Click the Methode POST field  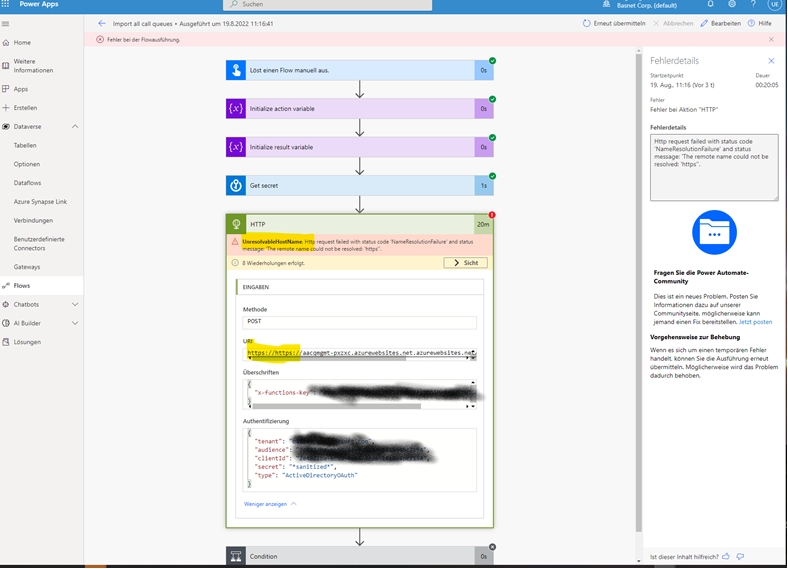tap(359, 322)
